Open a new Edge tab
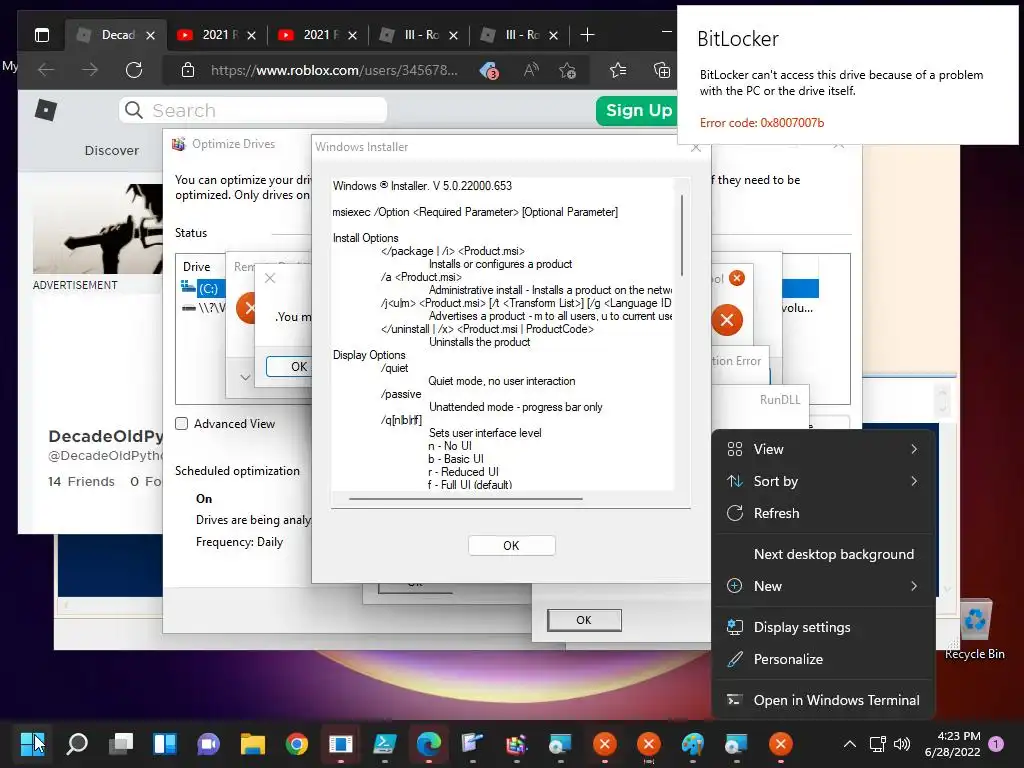1024x768 pixels. (587, 35)
